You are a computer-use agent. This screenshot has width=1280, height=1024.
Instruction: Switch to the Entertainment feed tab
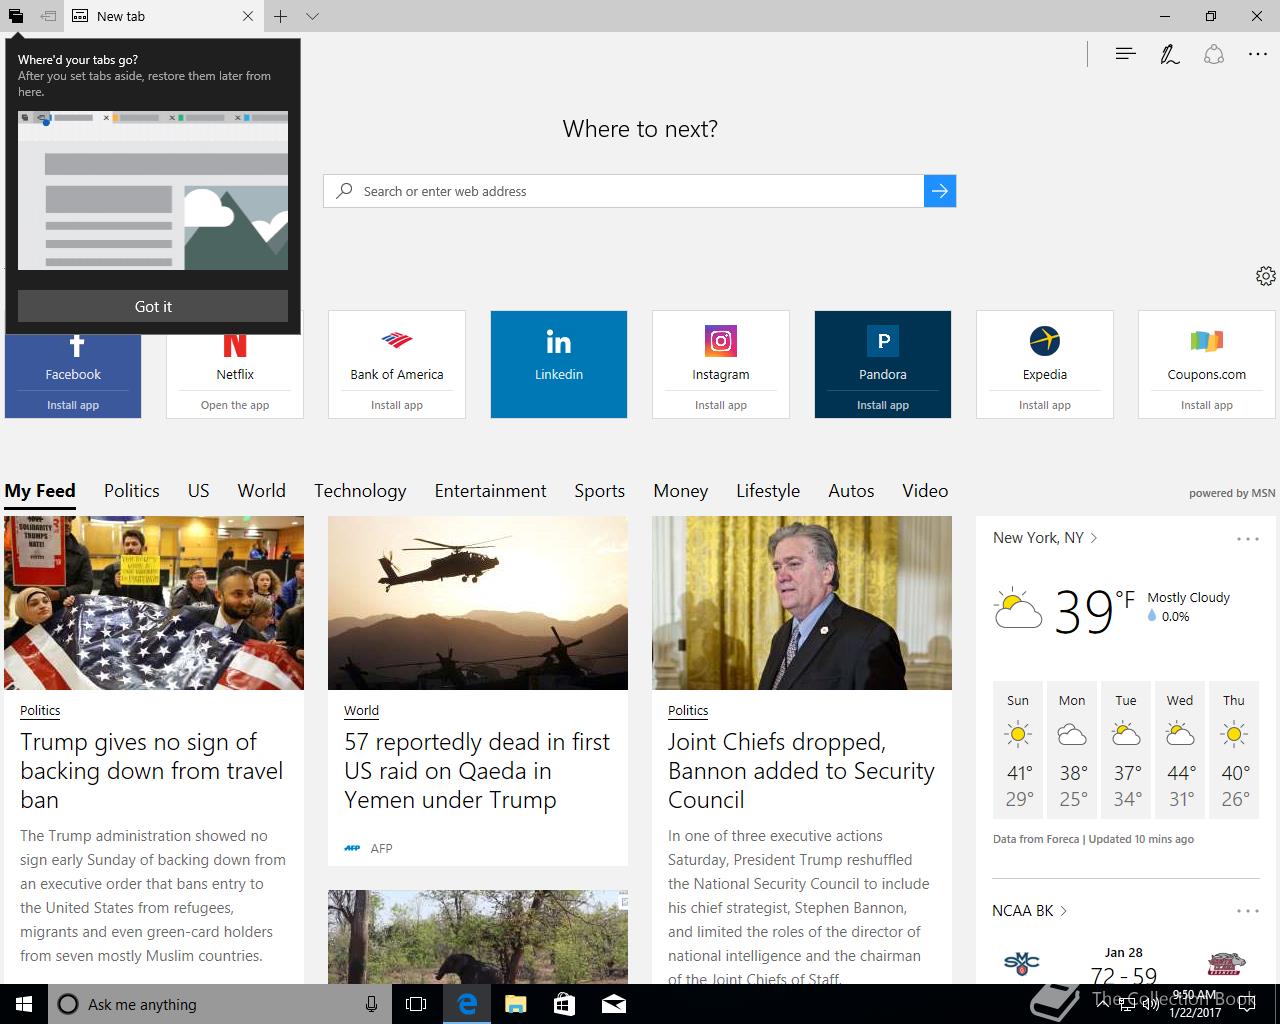point(490,491)
